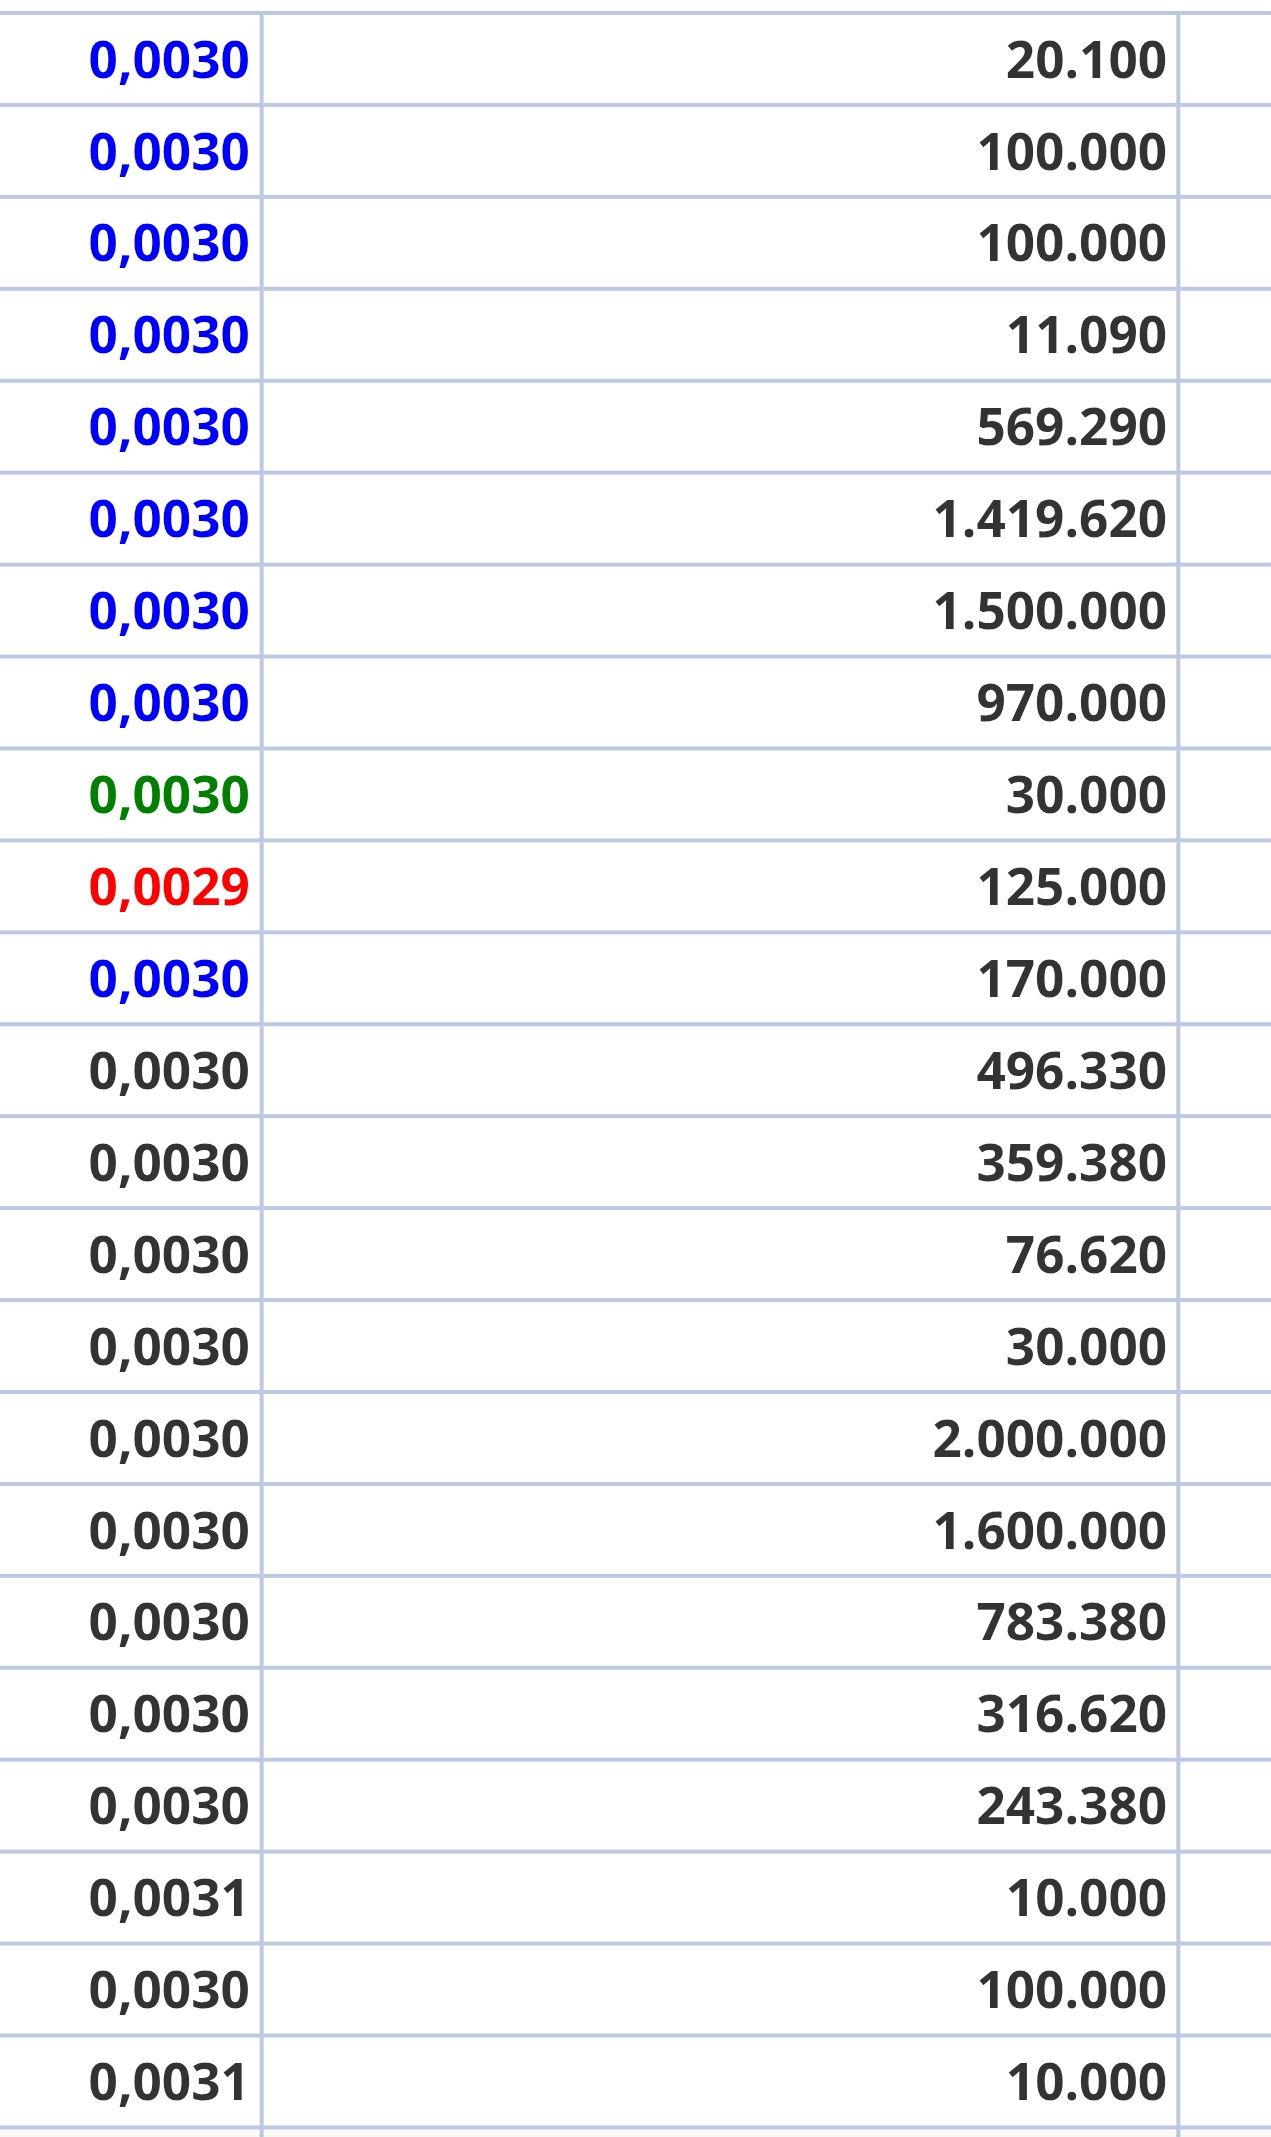
Task: Select the 2.000.000 volume value
Action: coord(1049,1439)
